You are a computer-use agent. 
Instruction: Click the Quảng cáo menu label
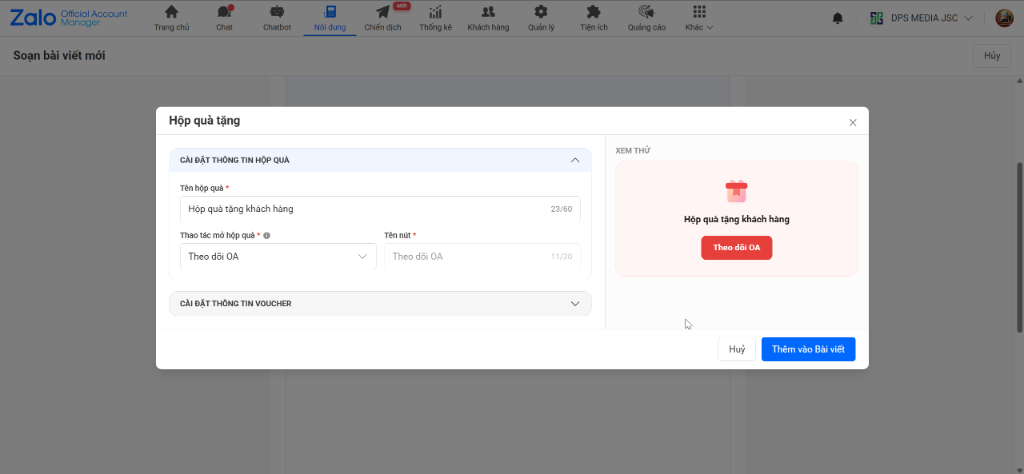(647, 27)
